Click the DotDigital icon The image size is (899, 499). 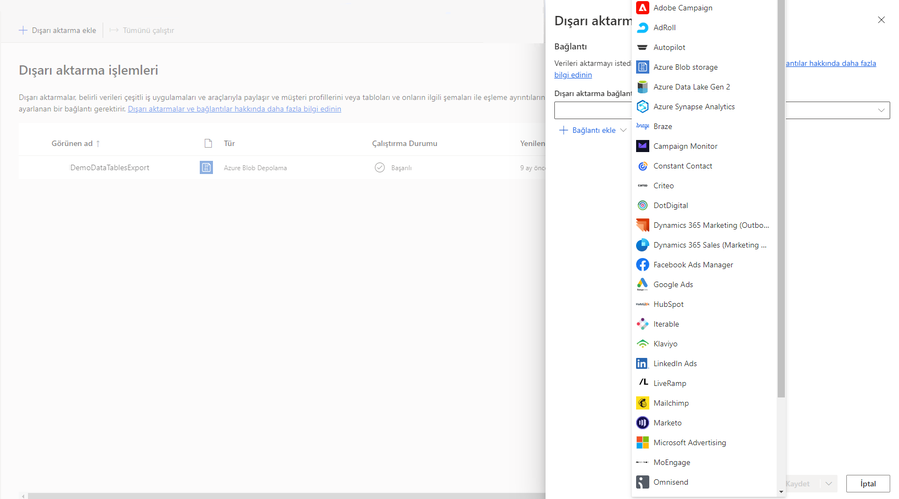[642, 205]
